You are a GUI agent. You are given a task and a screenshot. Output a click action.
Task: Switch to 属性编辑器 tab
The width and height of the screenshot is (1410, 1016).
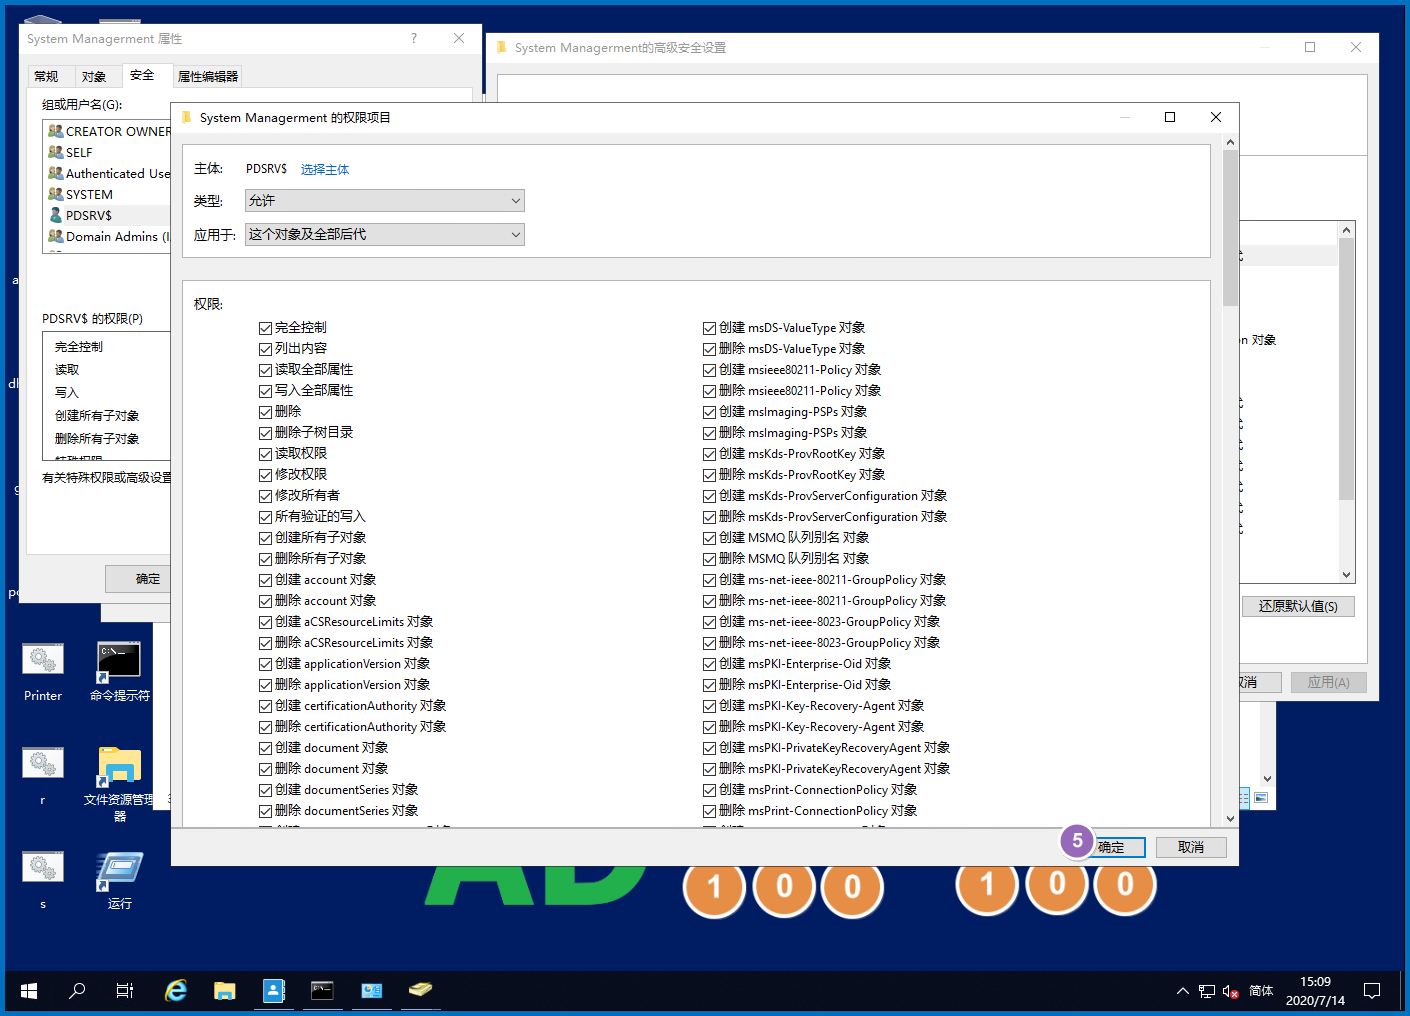pyautogui.click(x=208, y=76)
